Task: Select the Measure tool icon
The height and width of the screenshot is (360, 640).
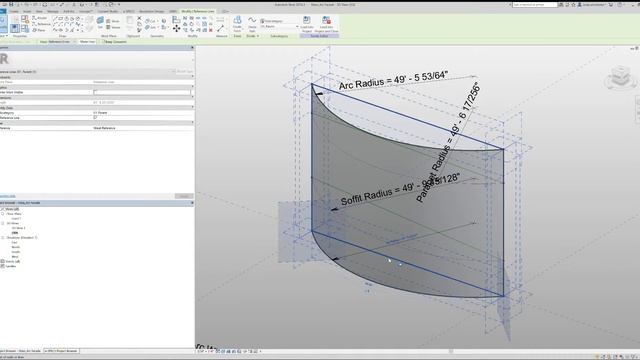Action: (x=221, y=28)
